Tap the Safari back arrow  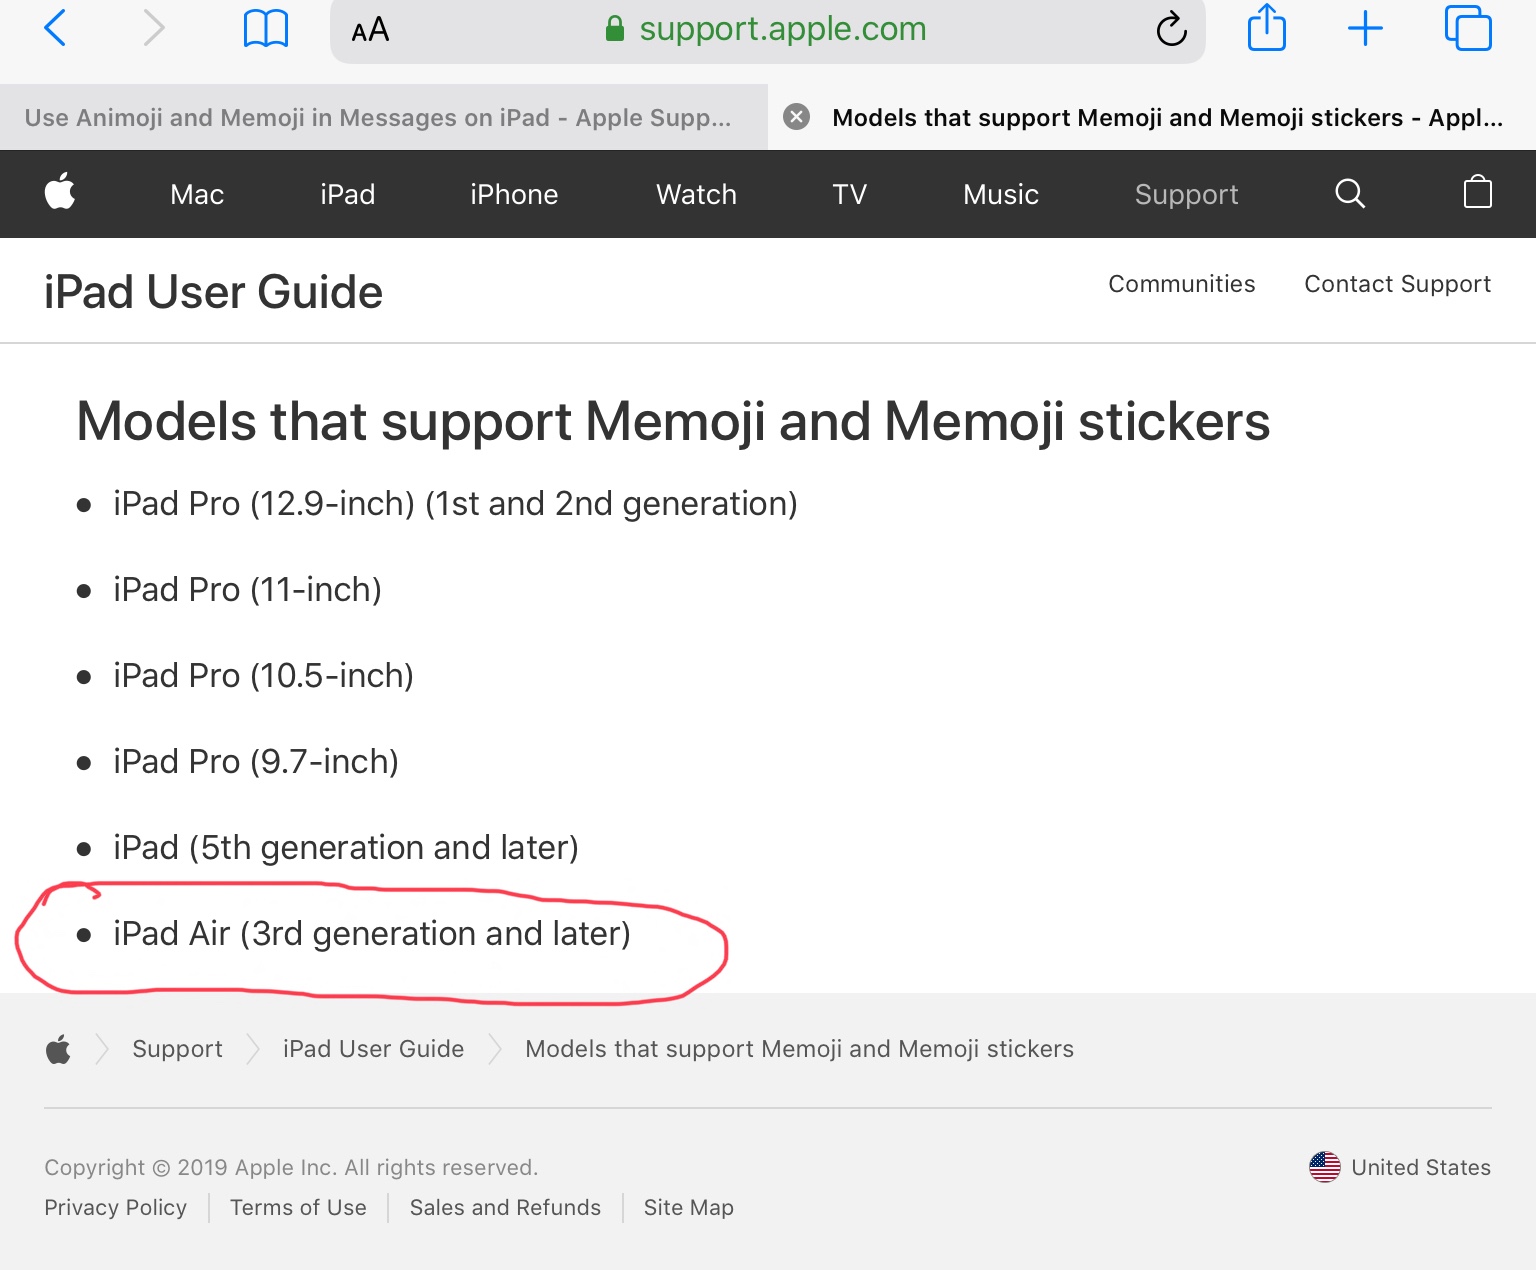[56, 28]
